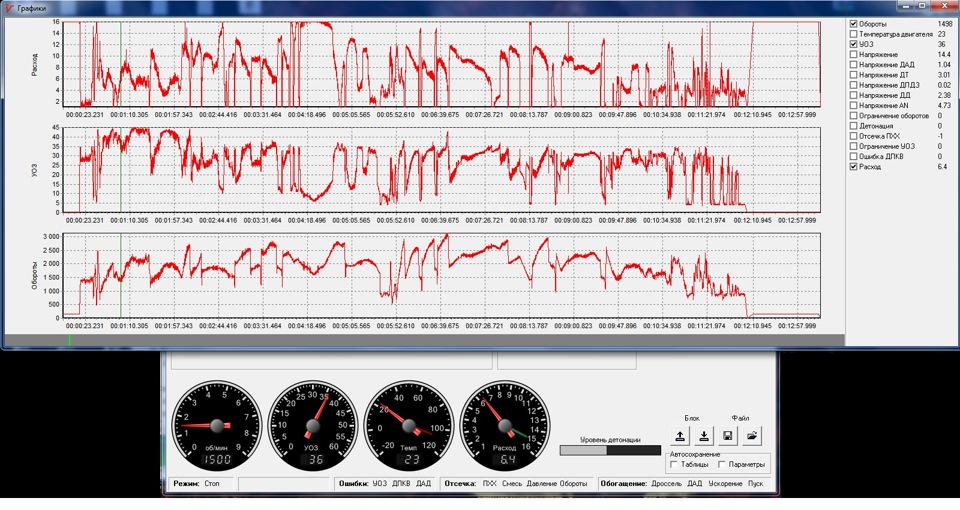This screenshot has height=510, width=960.
Task: Enable the Напряжение ДТ checkbox
Action: 853,75
